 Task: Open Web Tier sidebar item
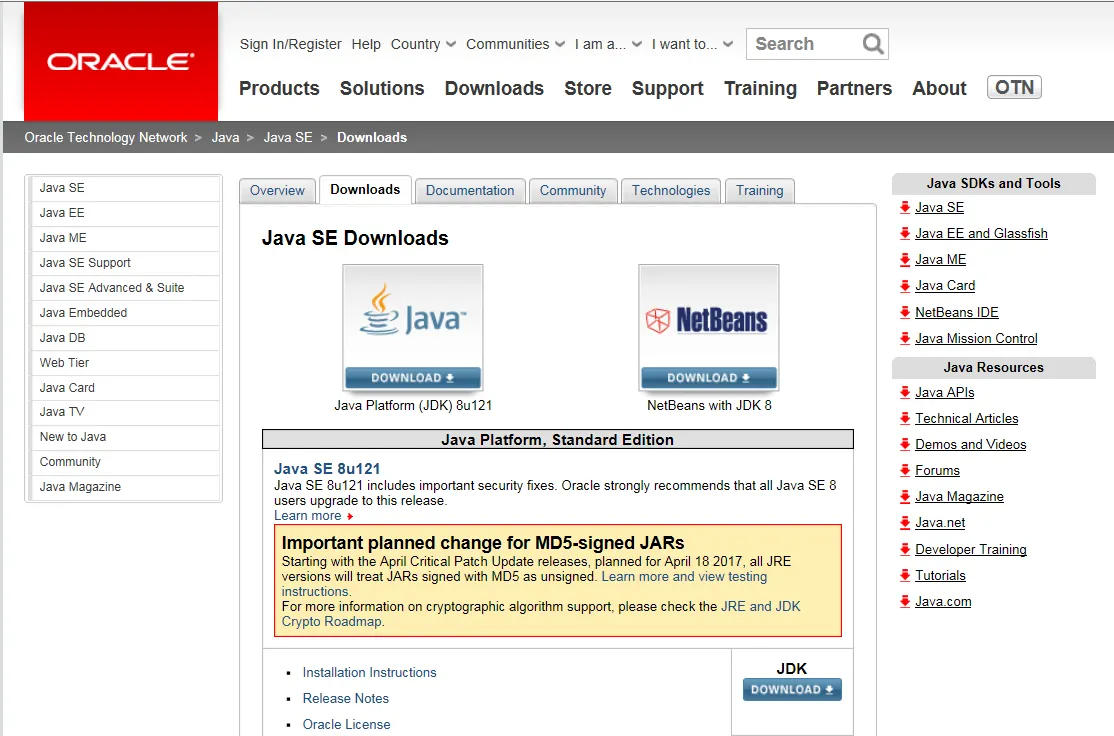125,362
